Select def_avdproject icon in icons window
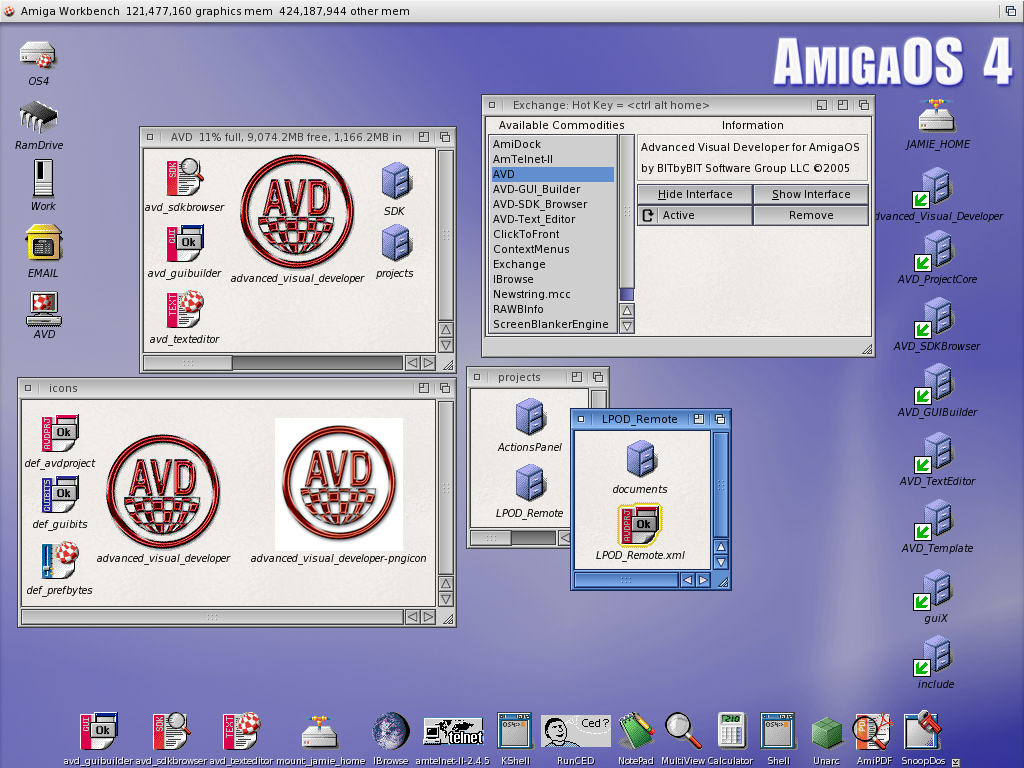 60,433
